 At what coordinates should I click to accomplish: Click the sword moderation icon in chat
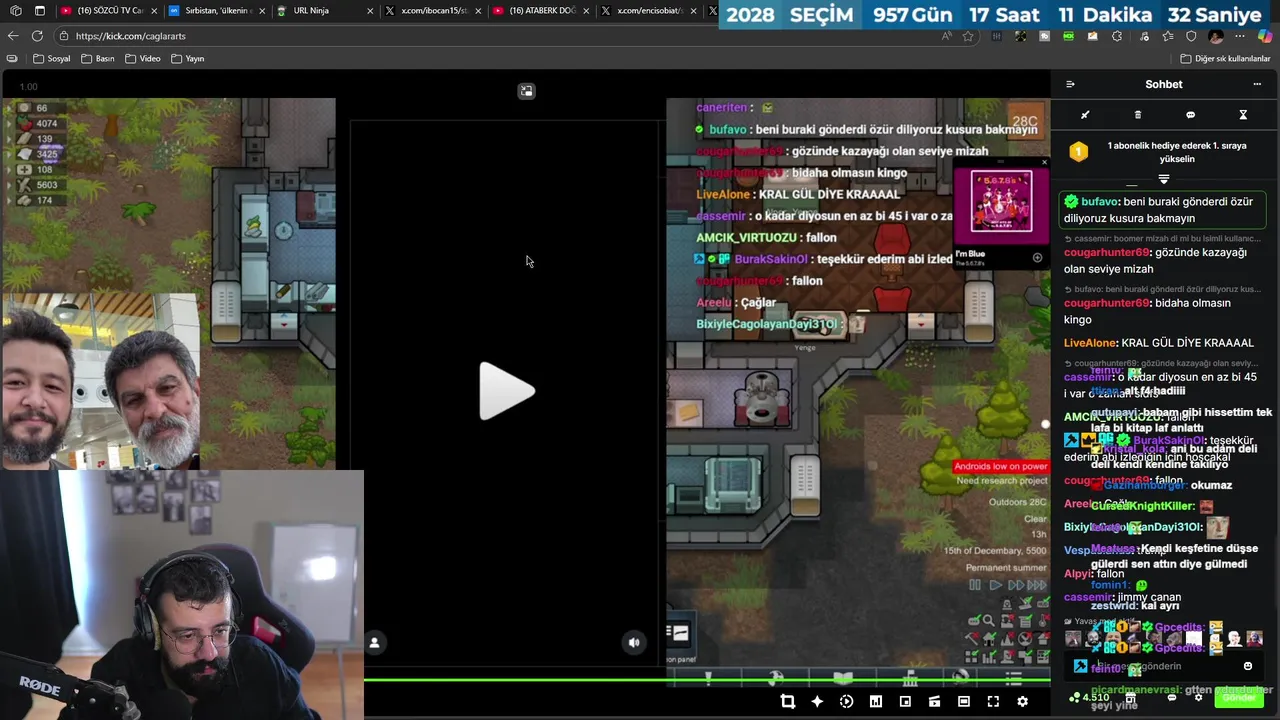1085,115
